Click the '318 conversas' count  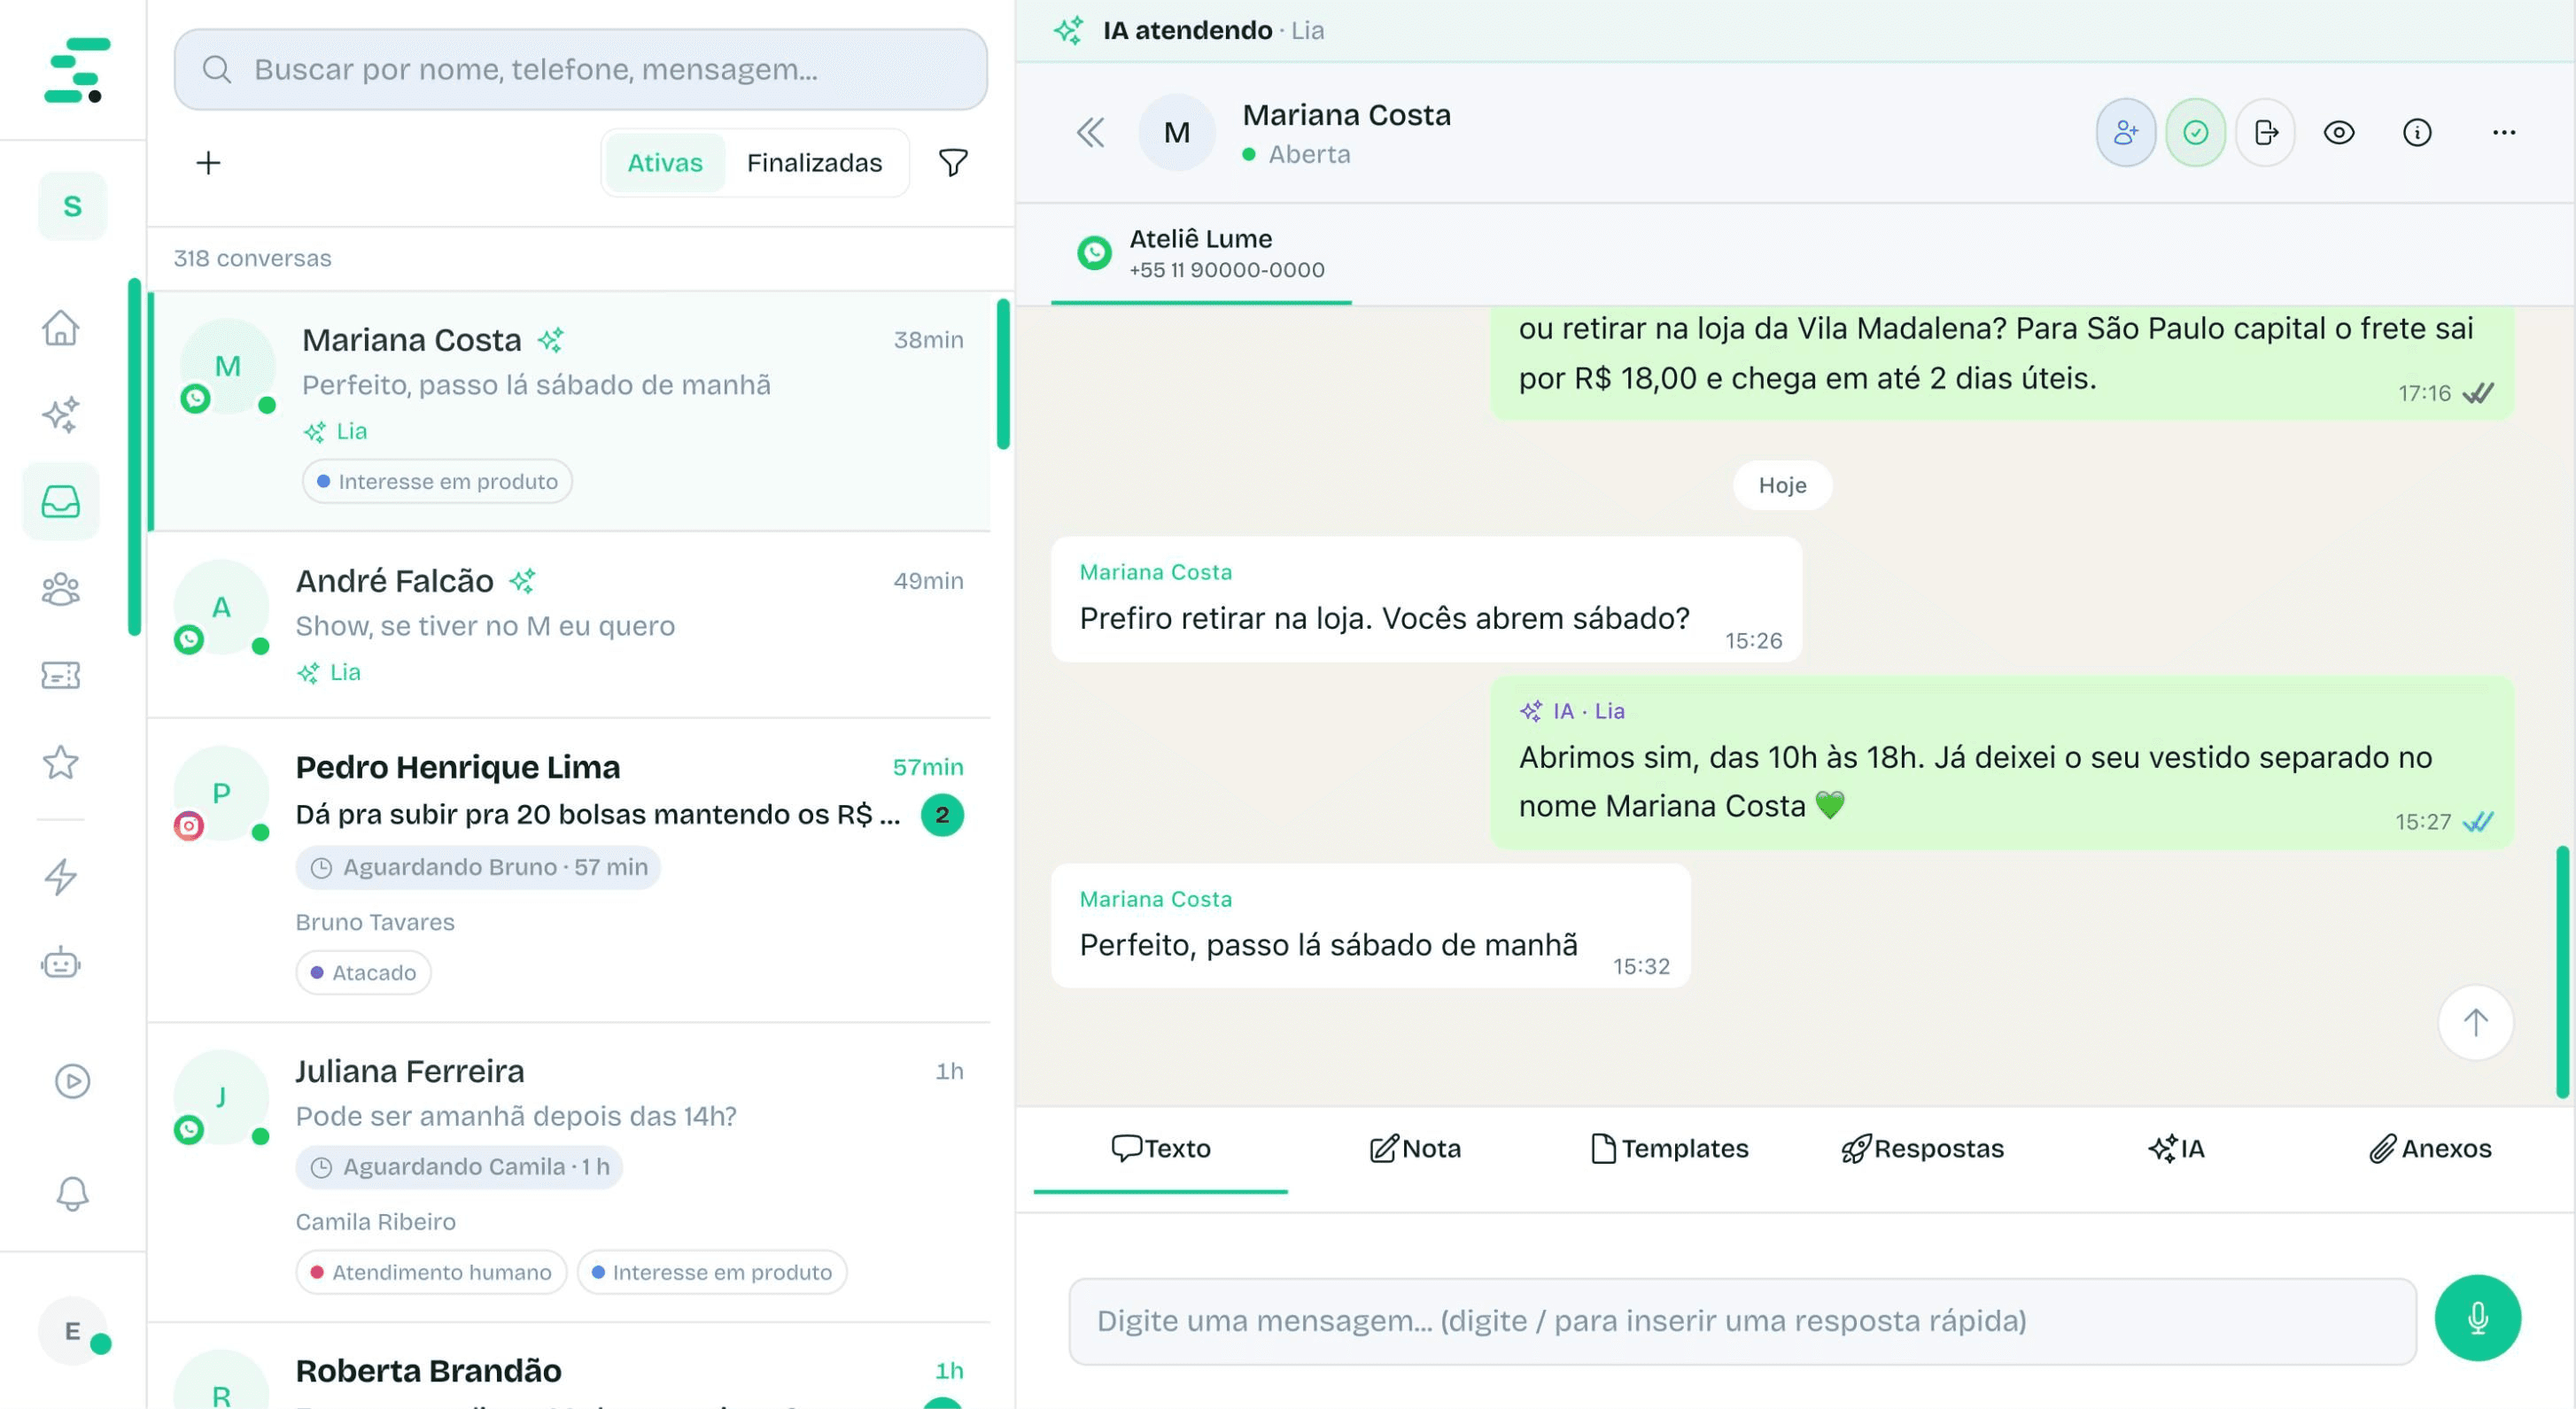tap(252, 258)
